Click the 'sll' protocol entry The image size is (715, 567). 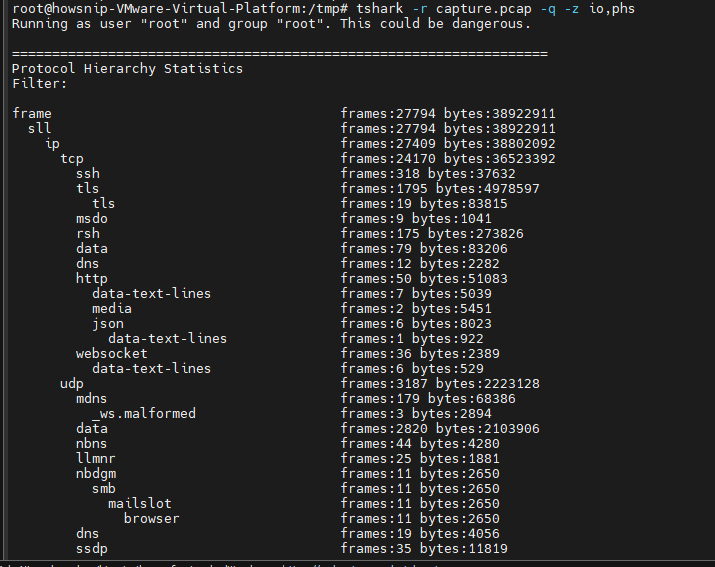39,129
